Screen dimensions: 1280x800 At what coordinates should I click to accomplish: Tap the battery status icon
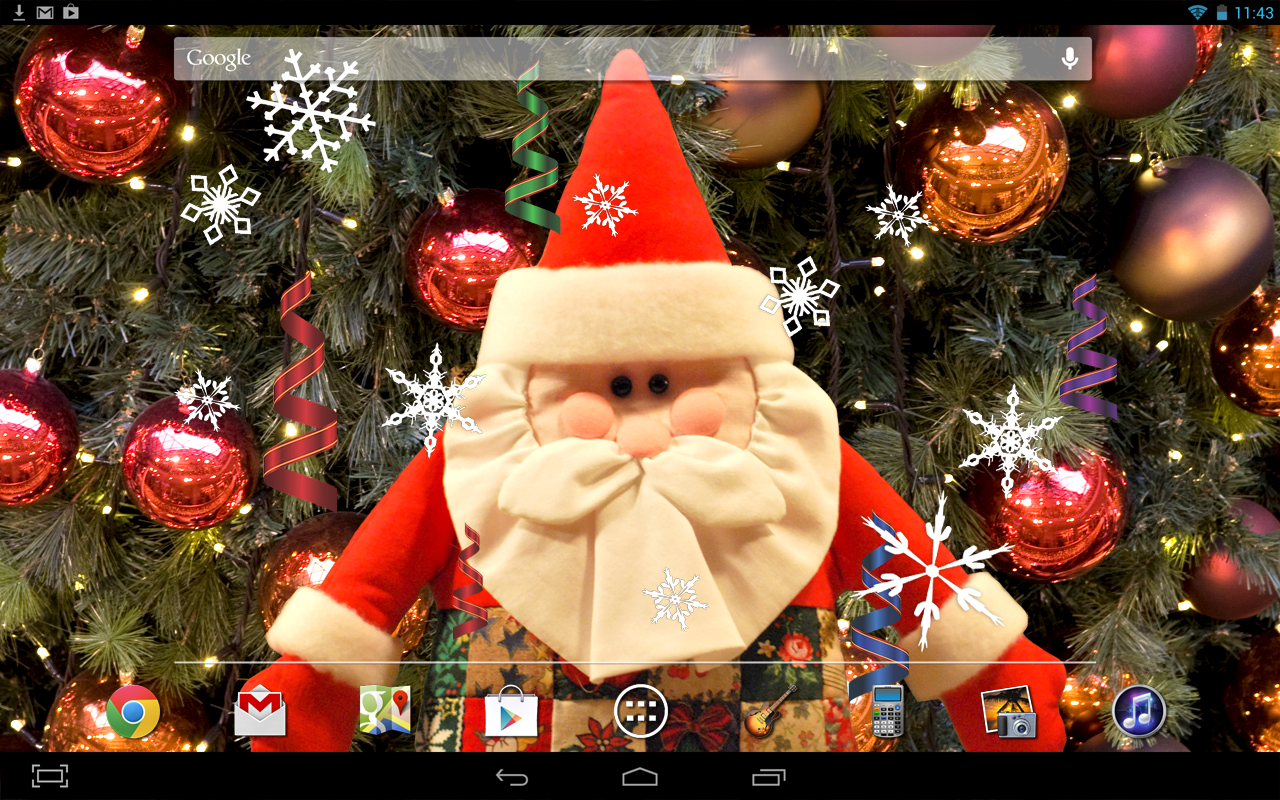(1221, 12)
